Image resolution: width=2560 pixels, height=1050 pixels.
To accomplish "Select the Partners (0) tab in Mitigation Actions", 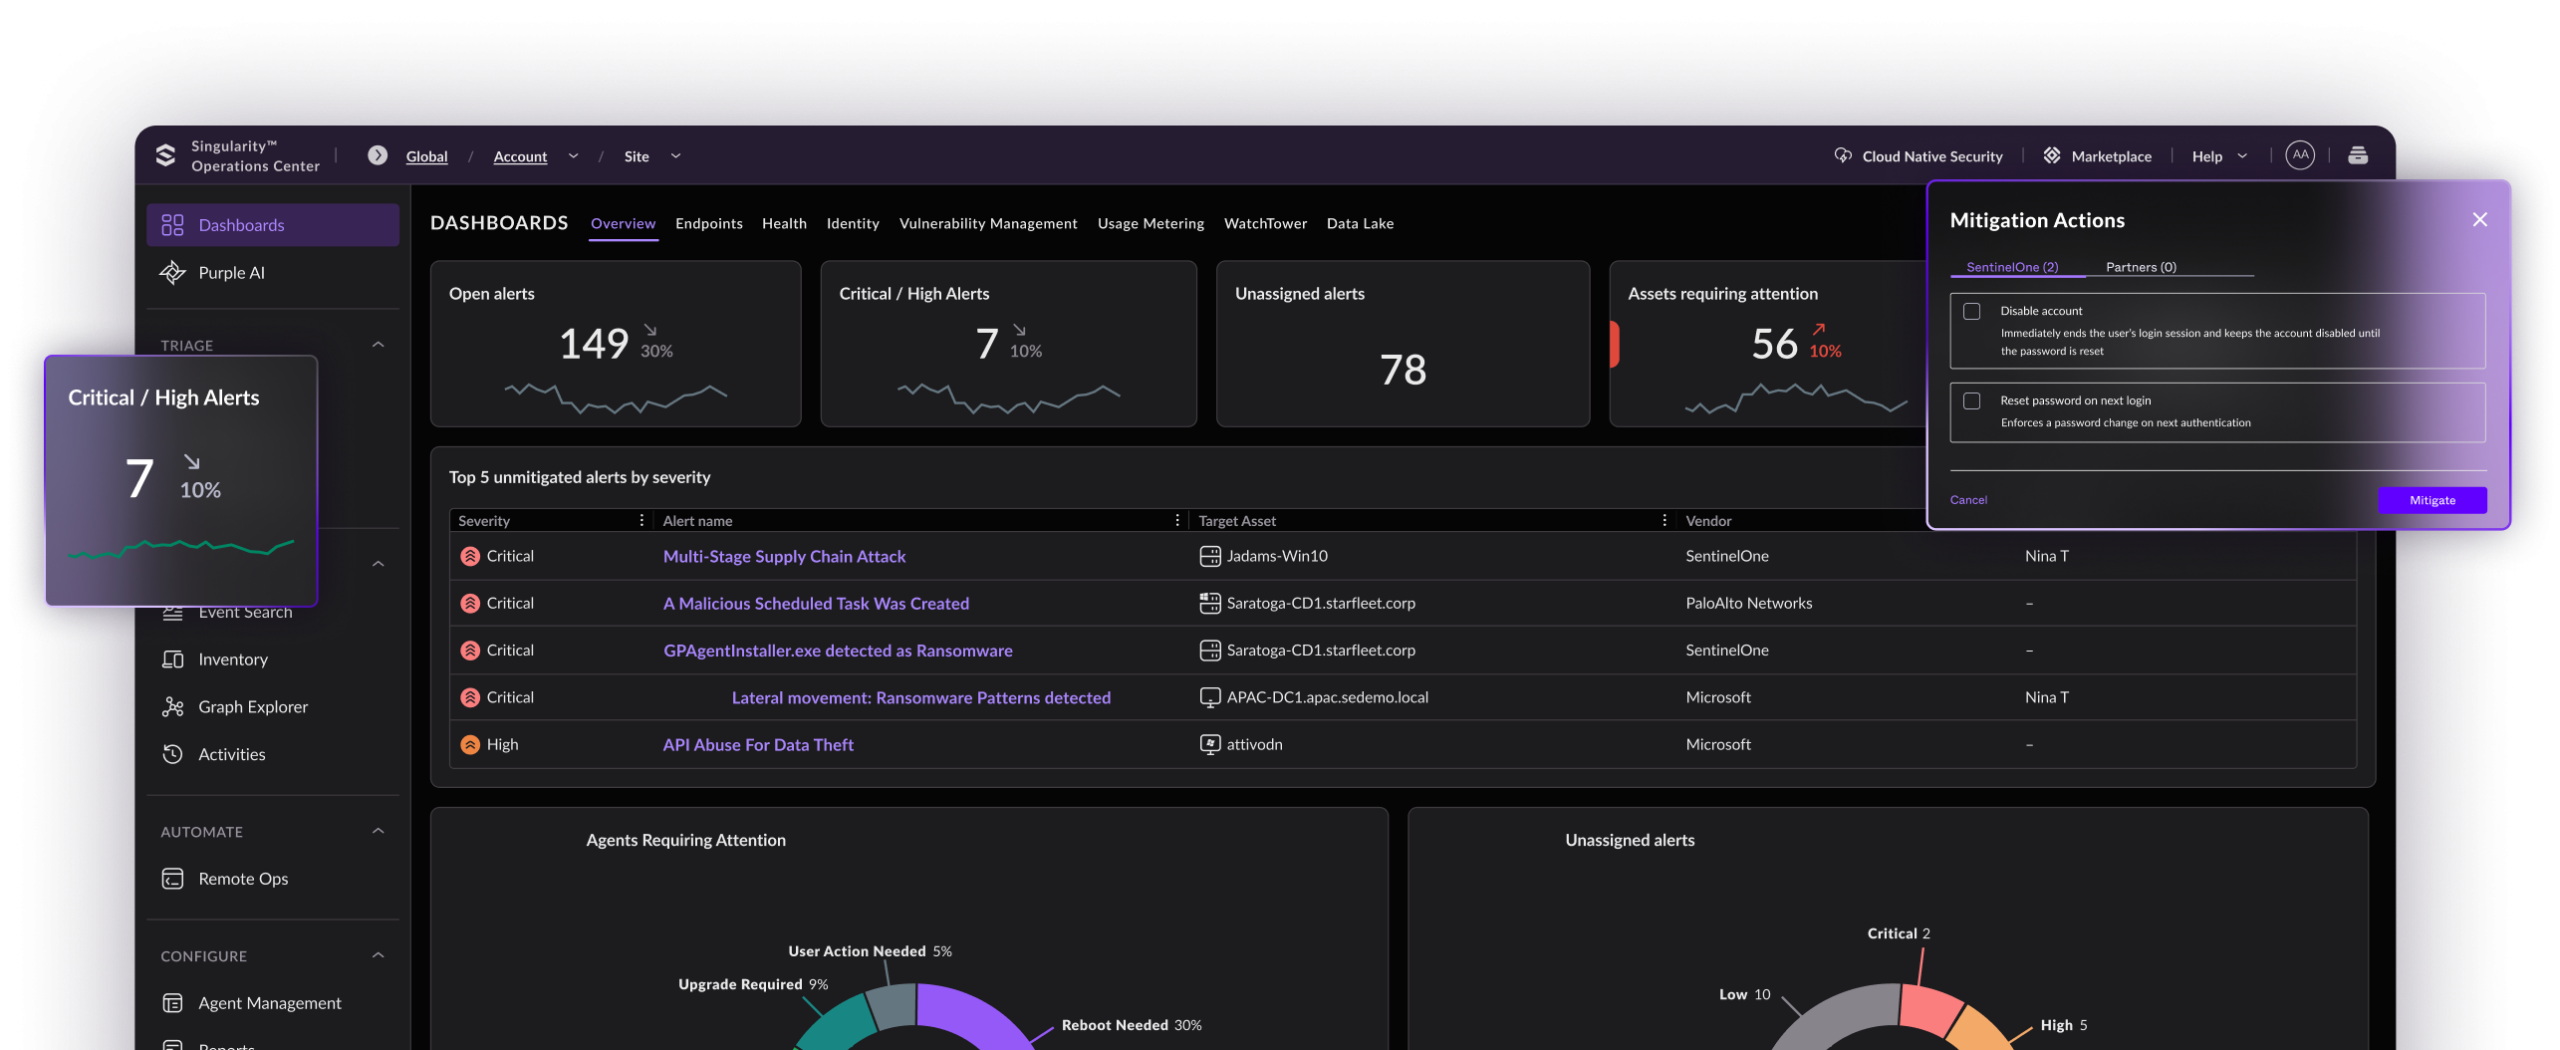I will 2140,267.
